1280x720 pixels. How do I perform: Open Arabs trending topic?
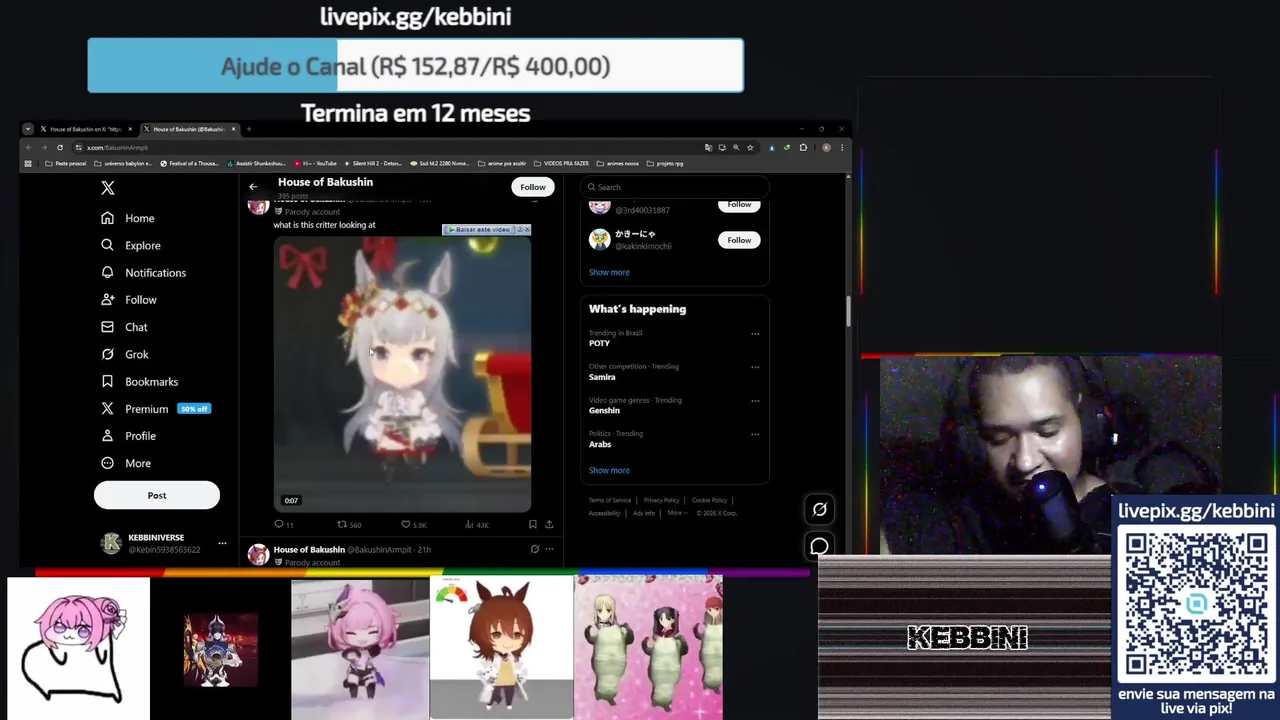point(600,444)
